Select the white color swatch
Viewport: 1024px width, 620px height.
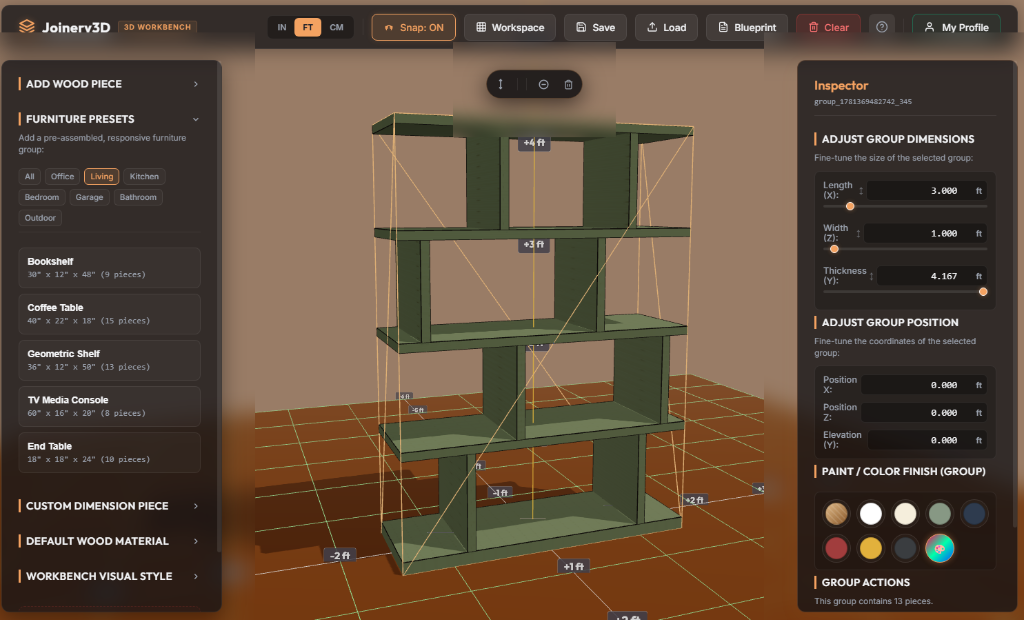coord(871,514)
